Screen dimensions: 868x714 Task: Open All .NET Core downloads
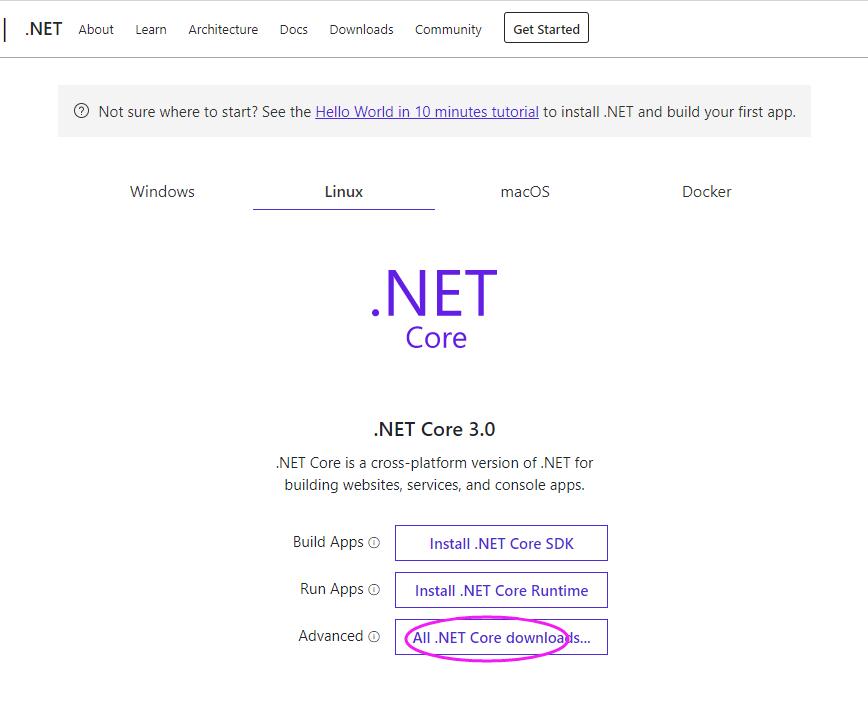501,636
